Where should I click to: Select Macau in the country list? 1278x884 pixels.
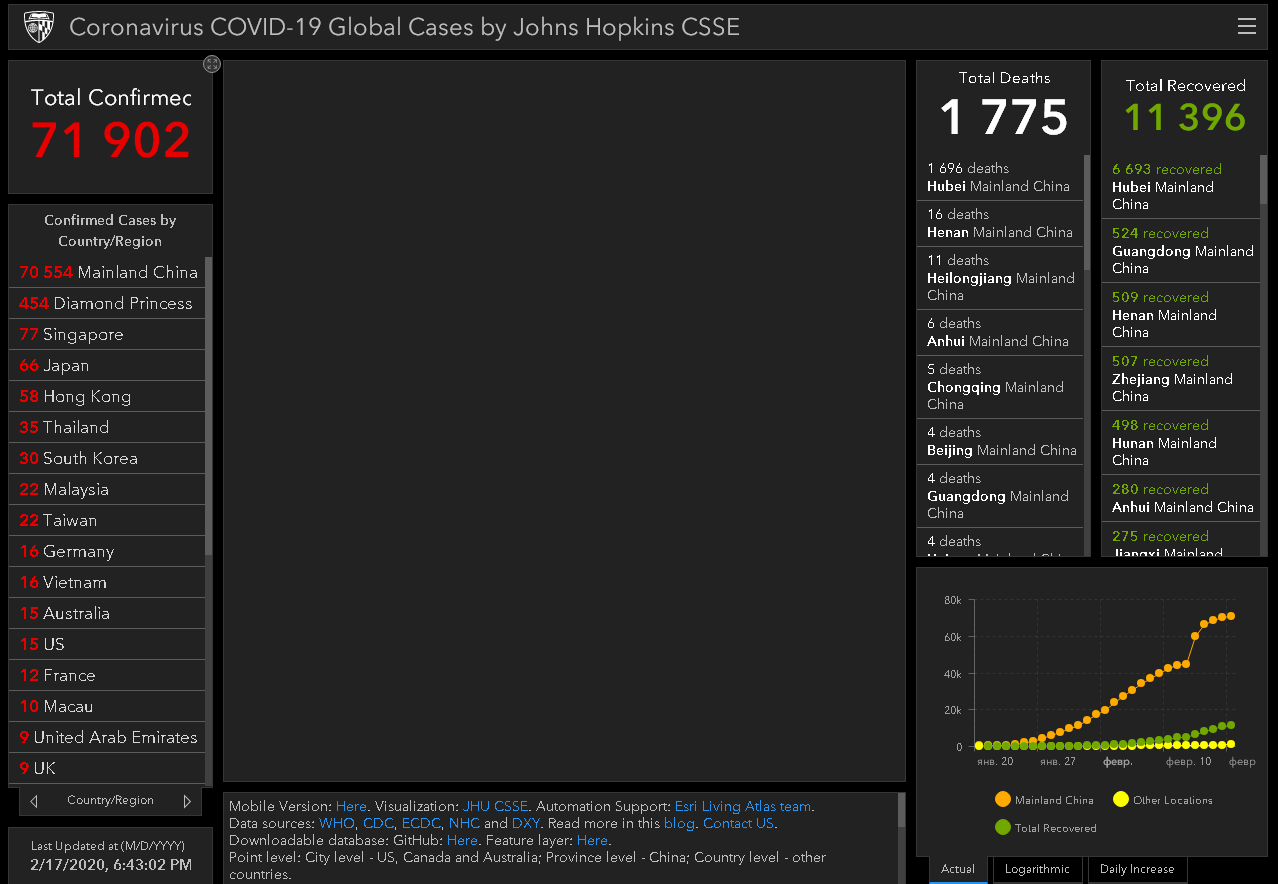point(108,706)
